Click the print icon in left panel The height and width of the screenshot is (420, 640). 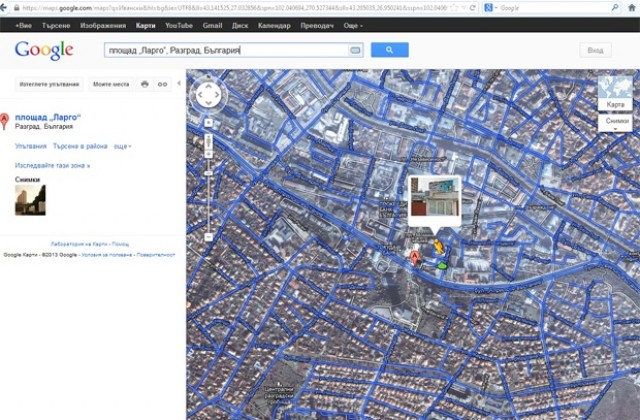145,84
